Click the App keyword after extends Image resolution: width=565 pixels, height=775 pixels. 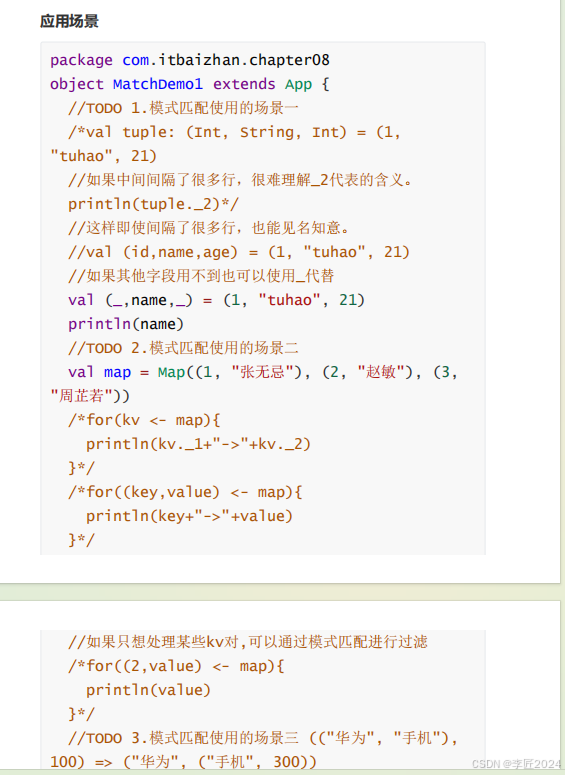click(x=298, y=84)
